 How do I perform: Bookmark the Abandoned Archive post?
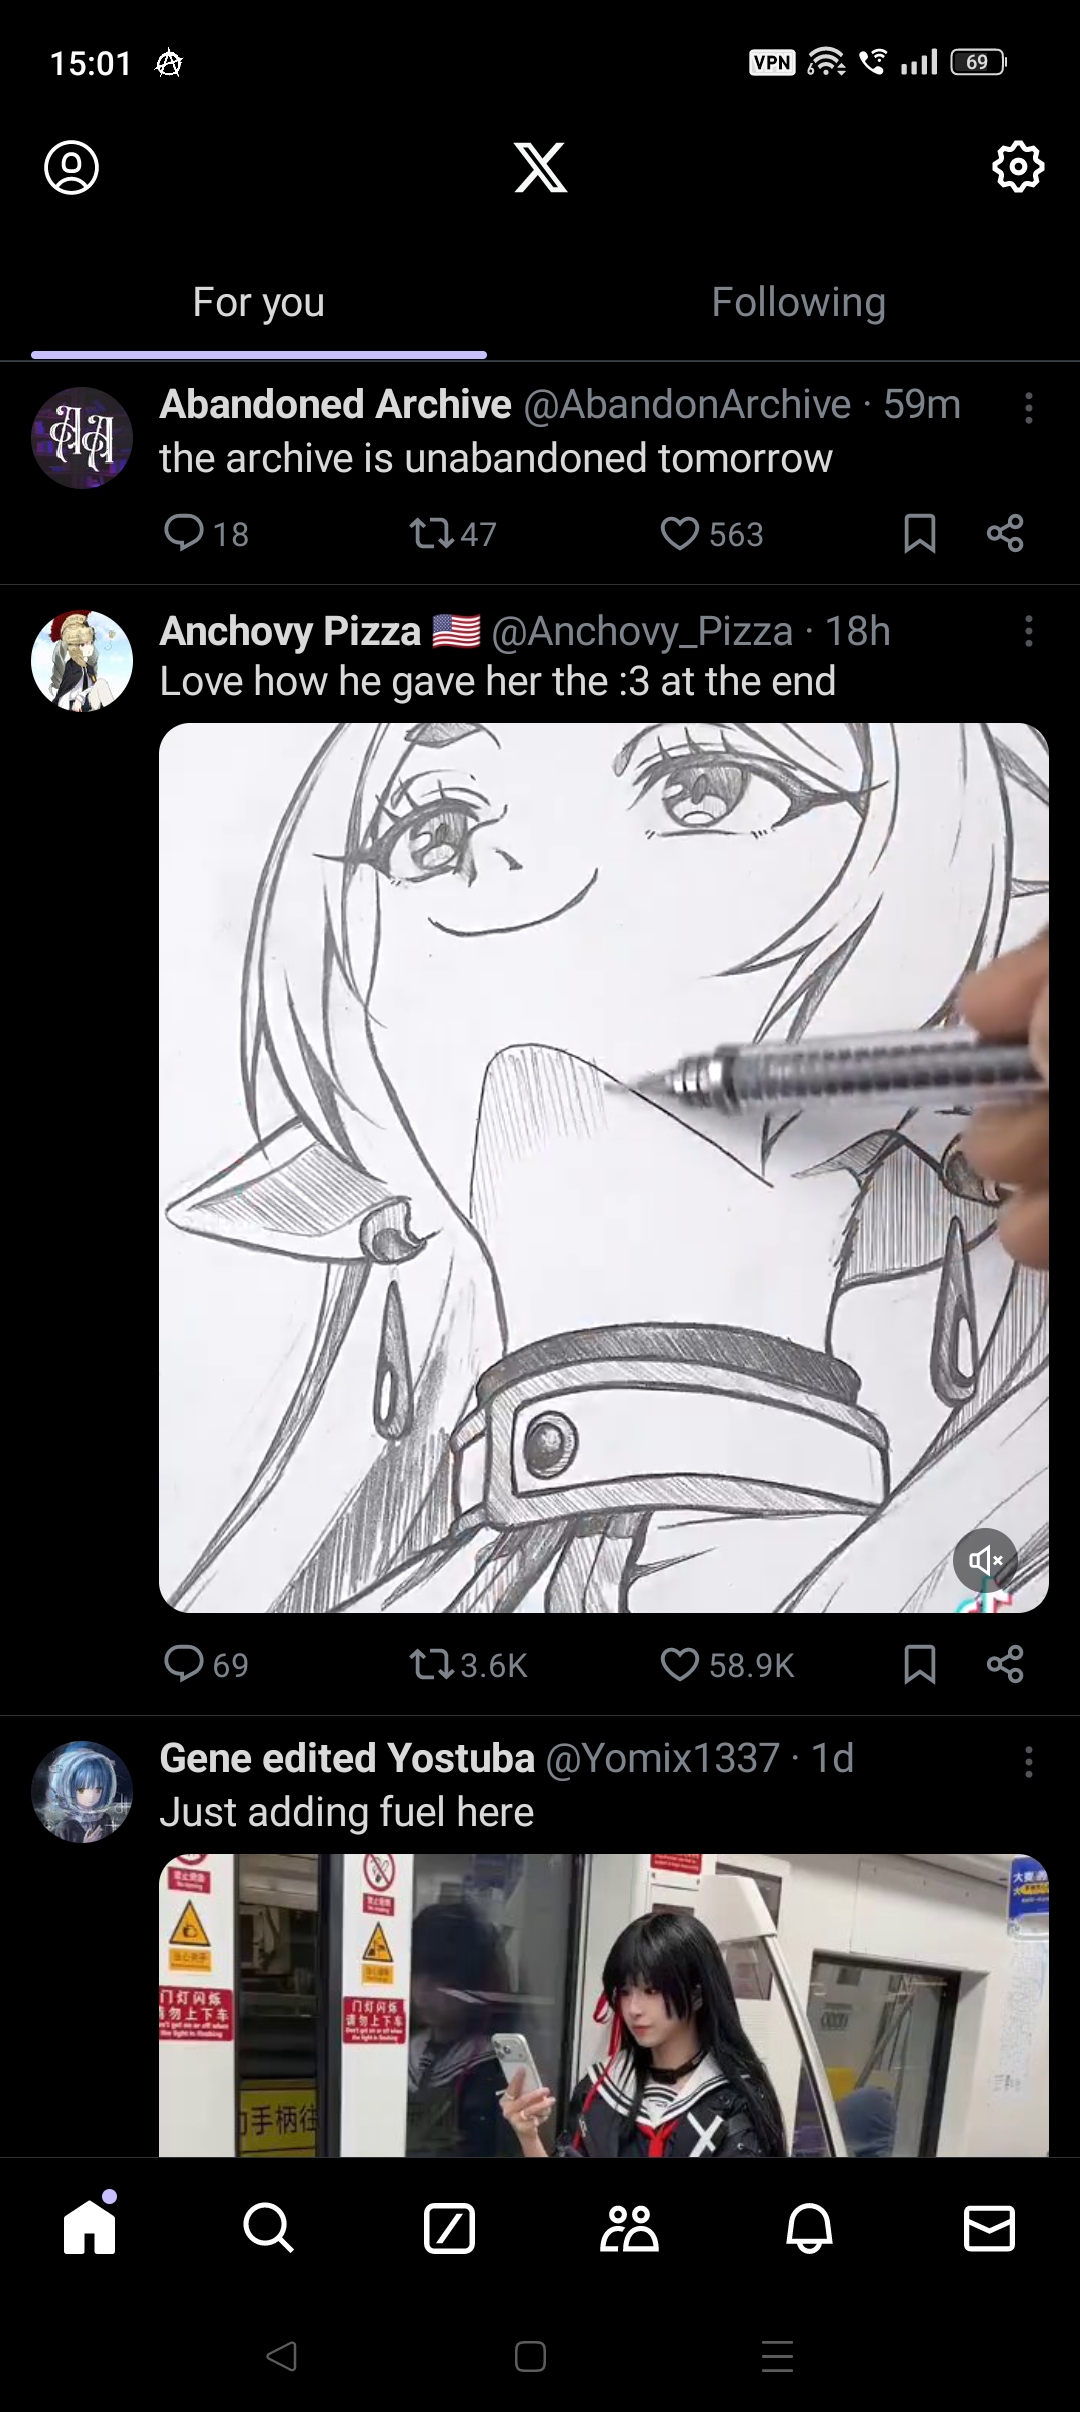pos(919,533)
